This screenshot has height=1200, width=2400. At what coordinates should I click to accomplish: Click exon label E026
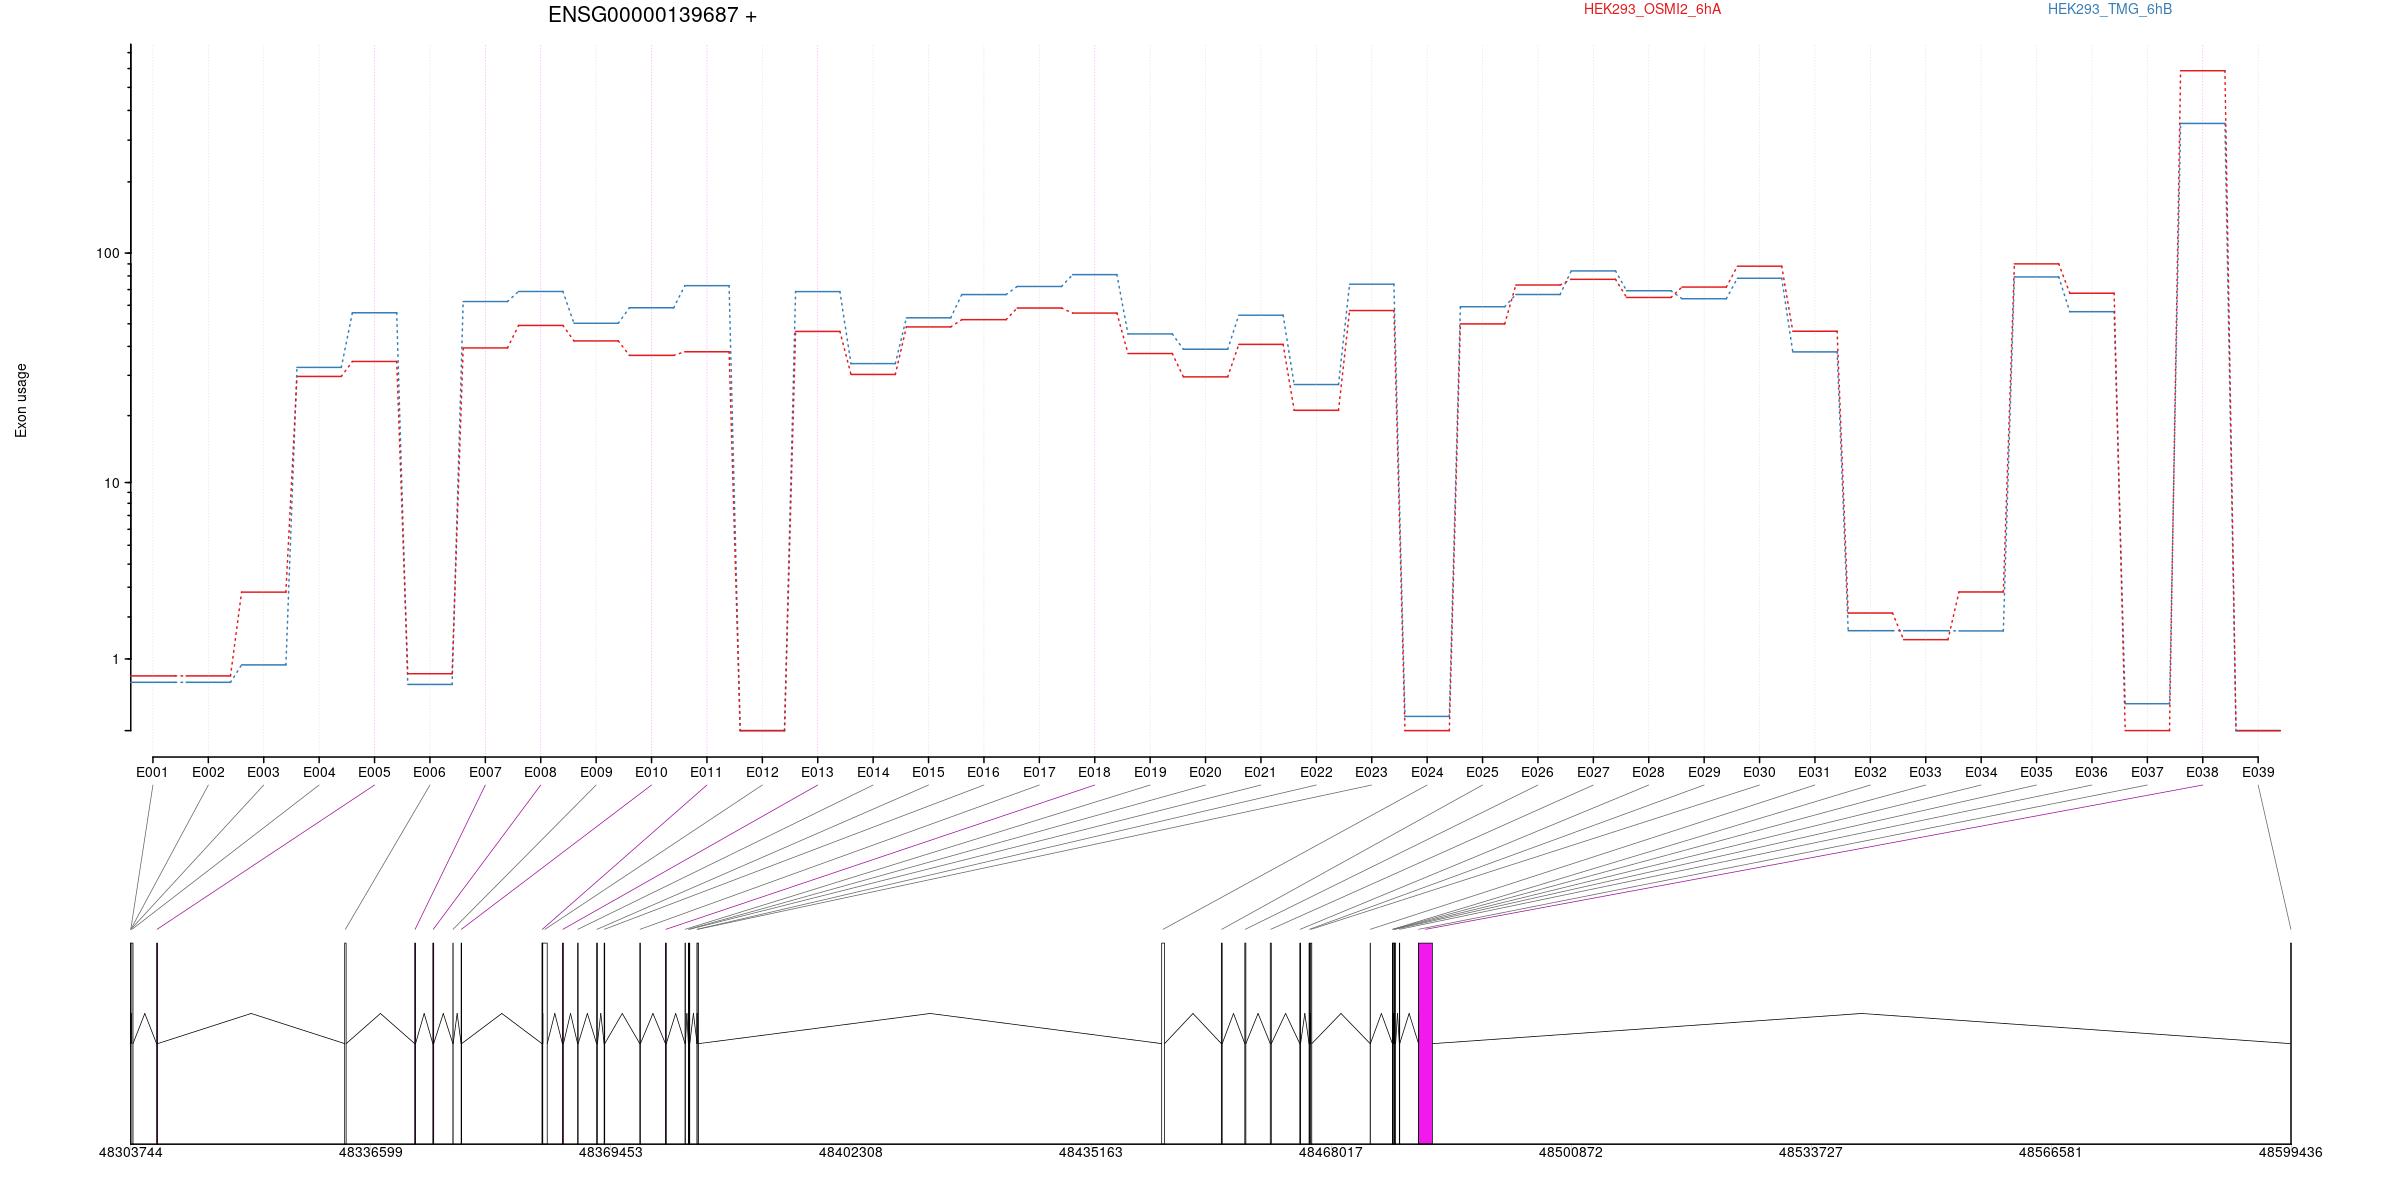click(x=1537, y=772)
